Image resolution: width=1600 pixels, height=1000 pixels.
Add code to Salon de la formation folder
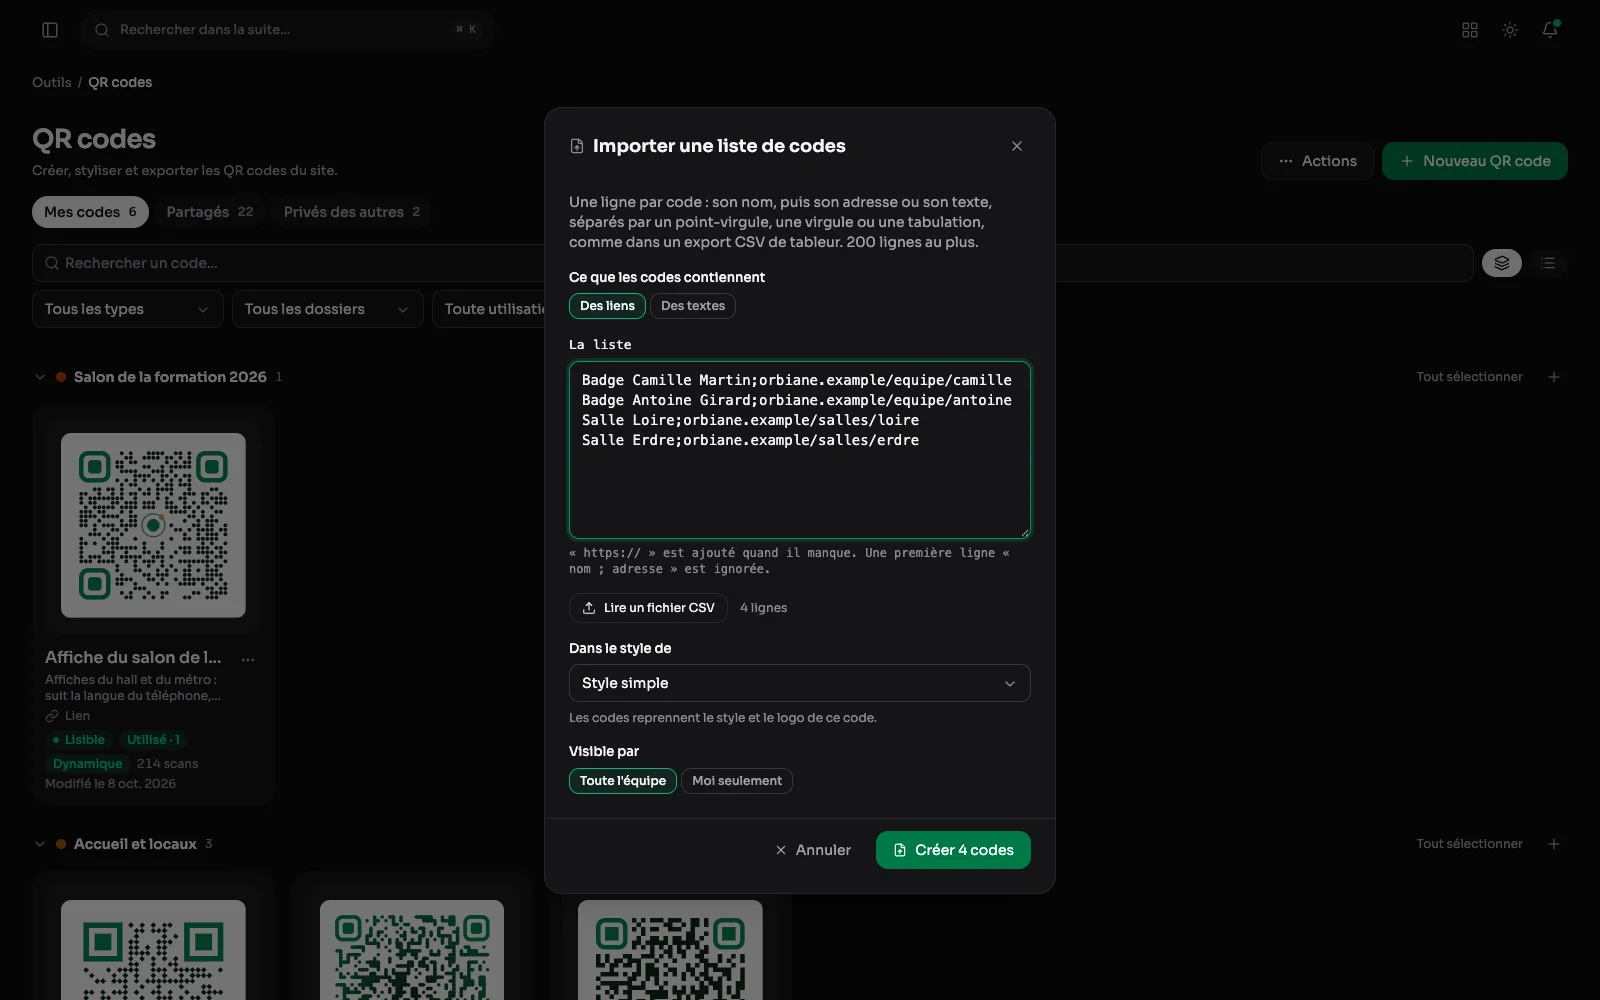[1554, 377]
